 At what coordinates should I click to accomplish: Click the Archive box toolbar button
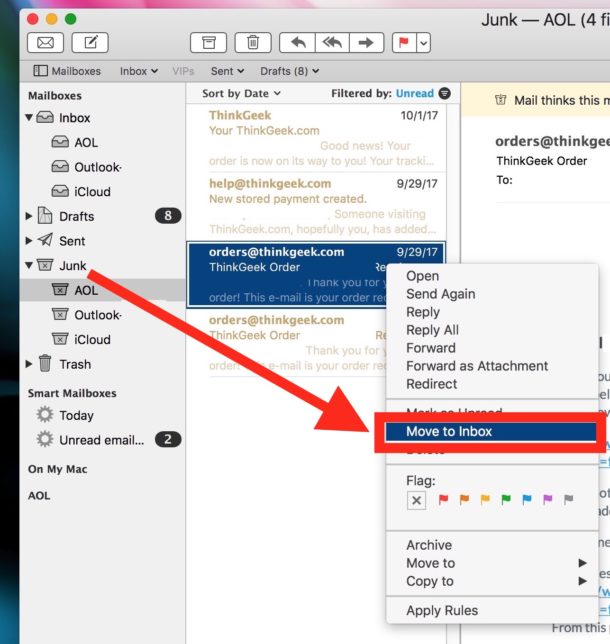(x=208, y=42)
